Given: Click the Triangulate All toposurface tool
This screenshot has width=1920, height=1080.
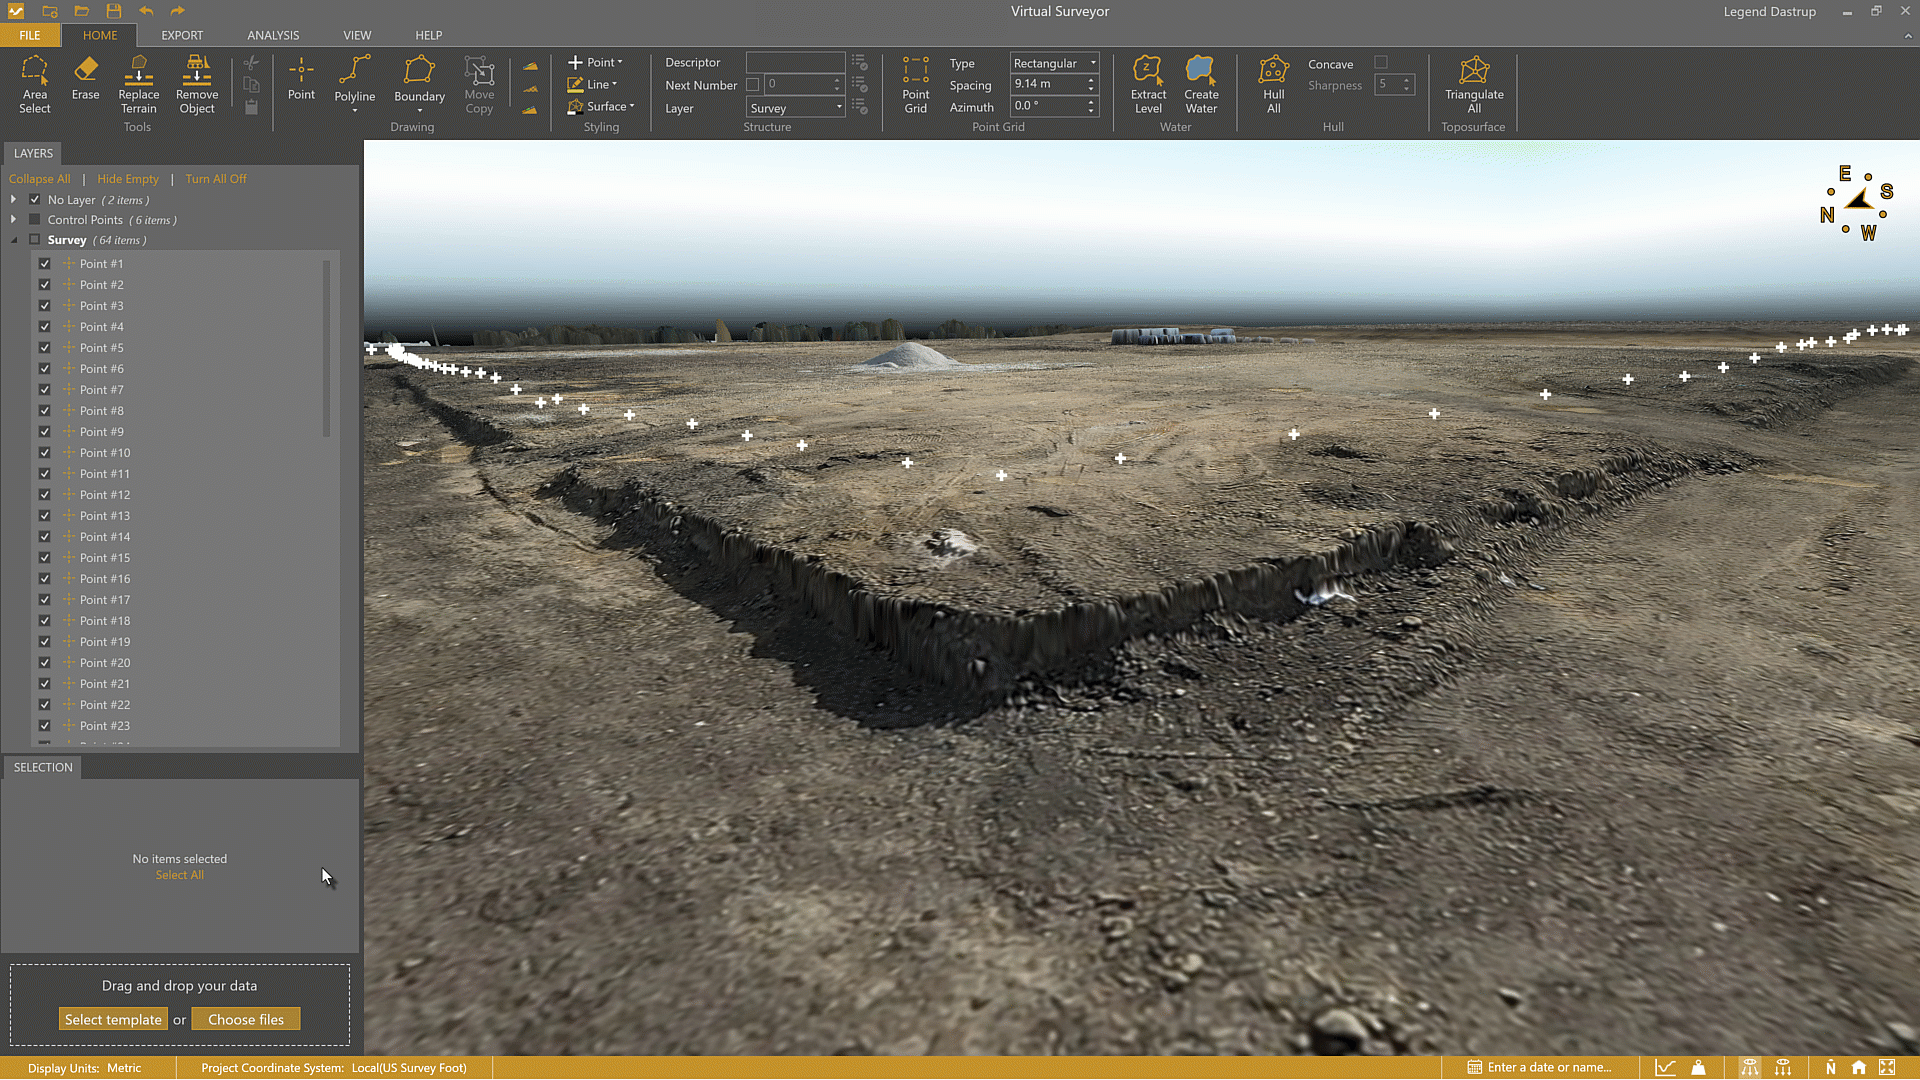Looking at the screenshot, I should (x=1474, y=85).
